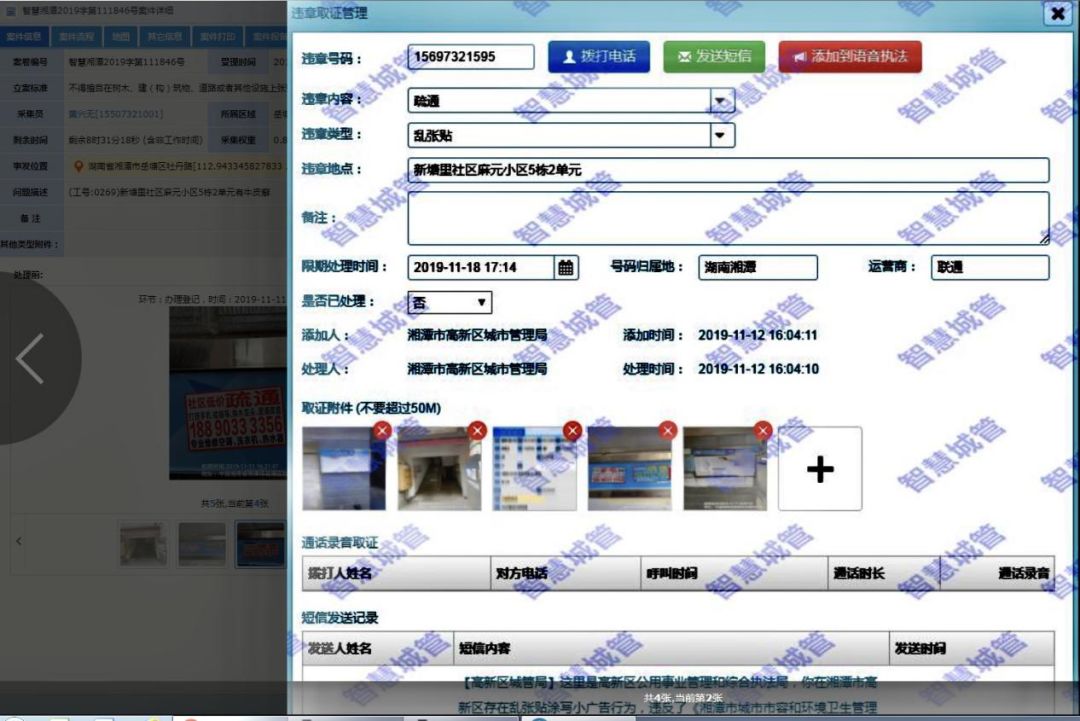Open the table screenshot attachment thumbnail

(534, 469)
